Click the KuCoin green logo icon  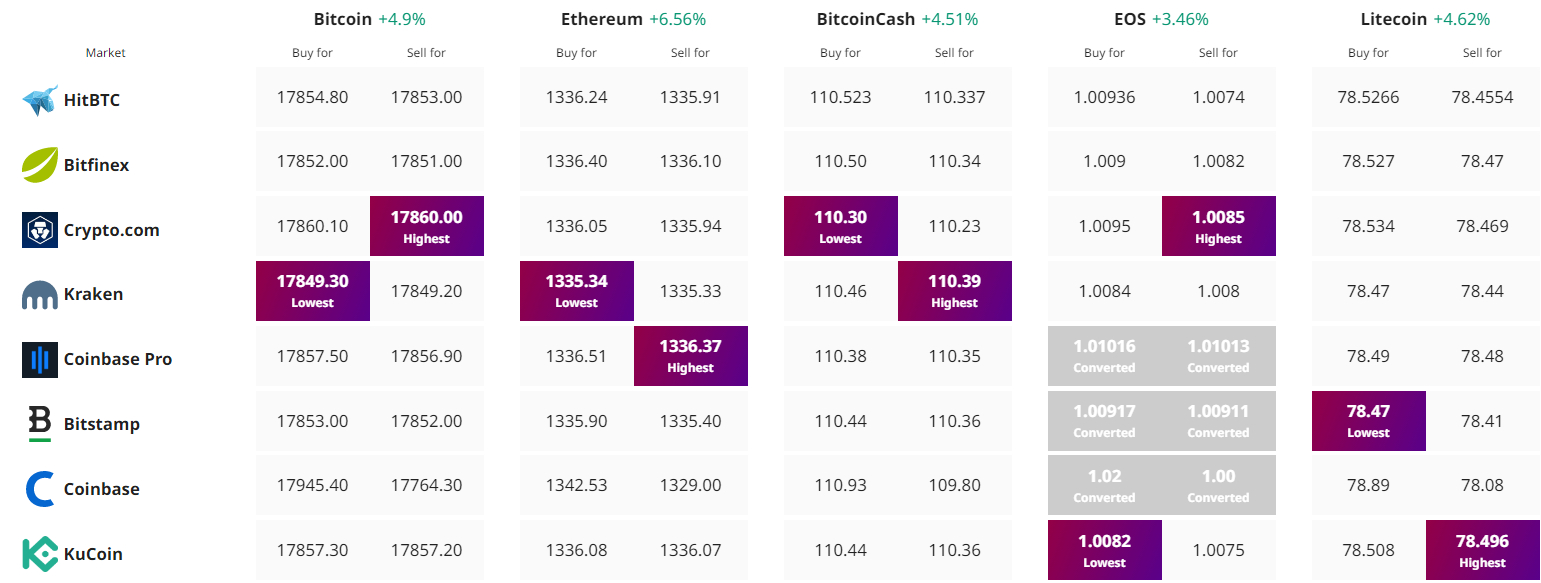[x=40, y=554]
